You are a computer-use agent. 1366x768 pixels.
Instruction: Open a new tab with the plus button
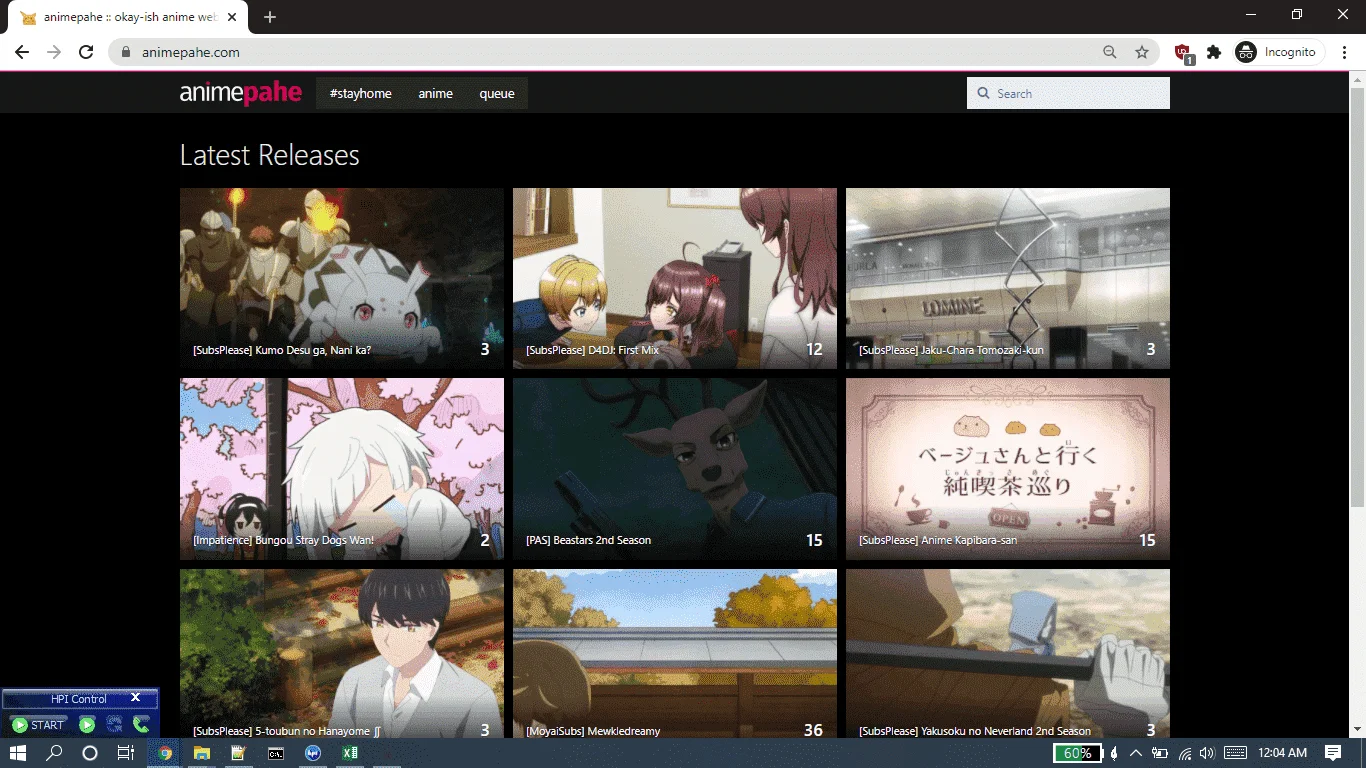point(270,17)
